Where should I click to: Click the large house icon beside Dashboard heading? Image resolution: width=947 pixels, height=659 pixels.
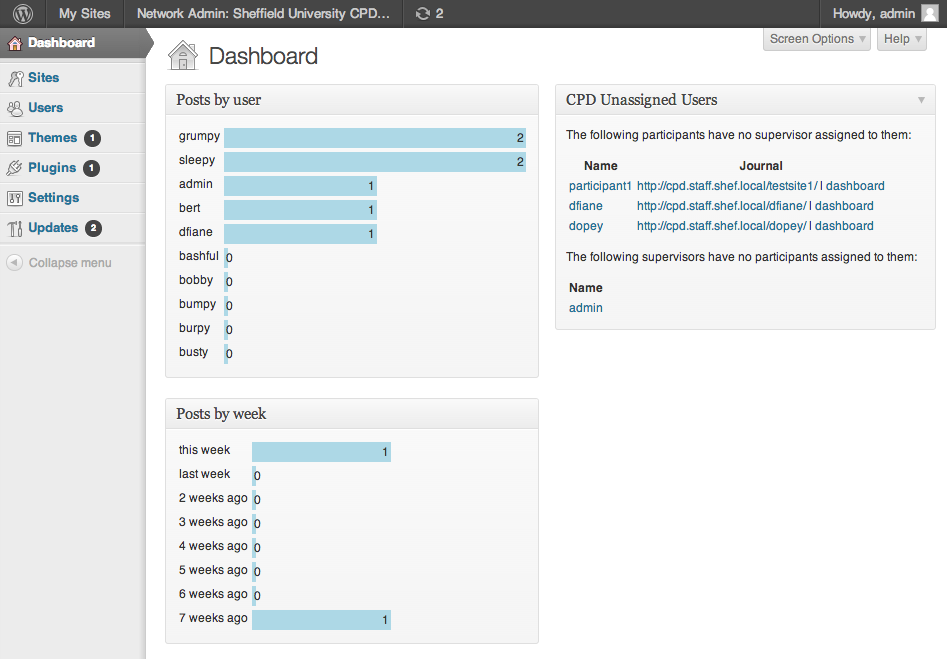point(183,56)
